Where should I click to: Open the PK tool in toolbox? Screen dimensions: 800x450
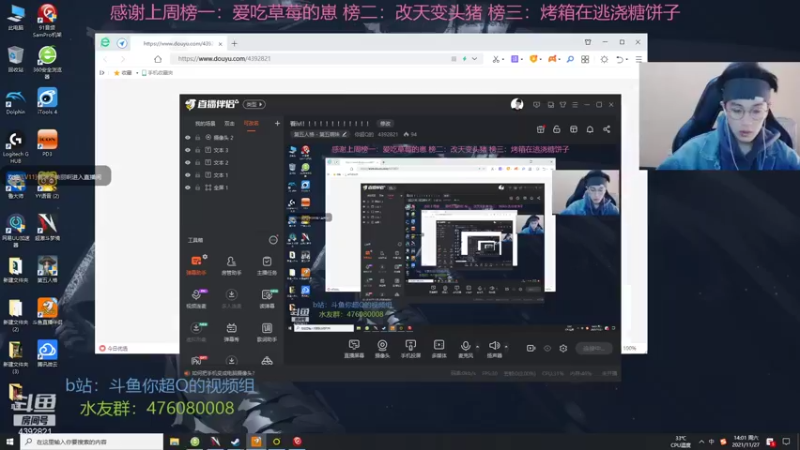coord(196,361)
